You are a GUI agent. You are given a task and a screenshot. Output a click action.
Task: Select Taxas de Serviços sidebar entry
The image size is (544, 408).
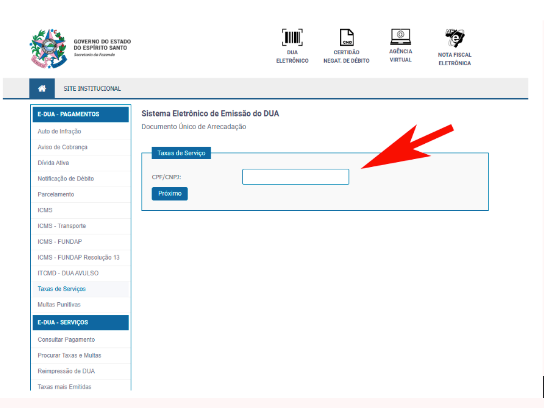coord(61,289)
